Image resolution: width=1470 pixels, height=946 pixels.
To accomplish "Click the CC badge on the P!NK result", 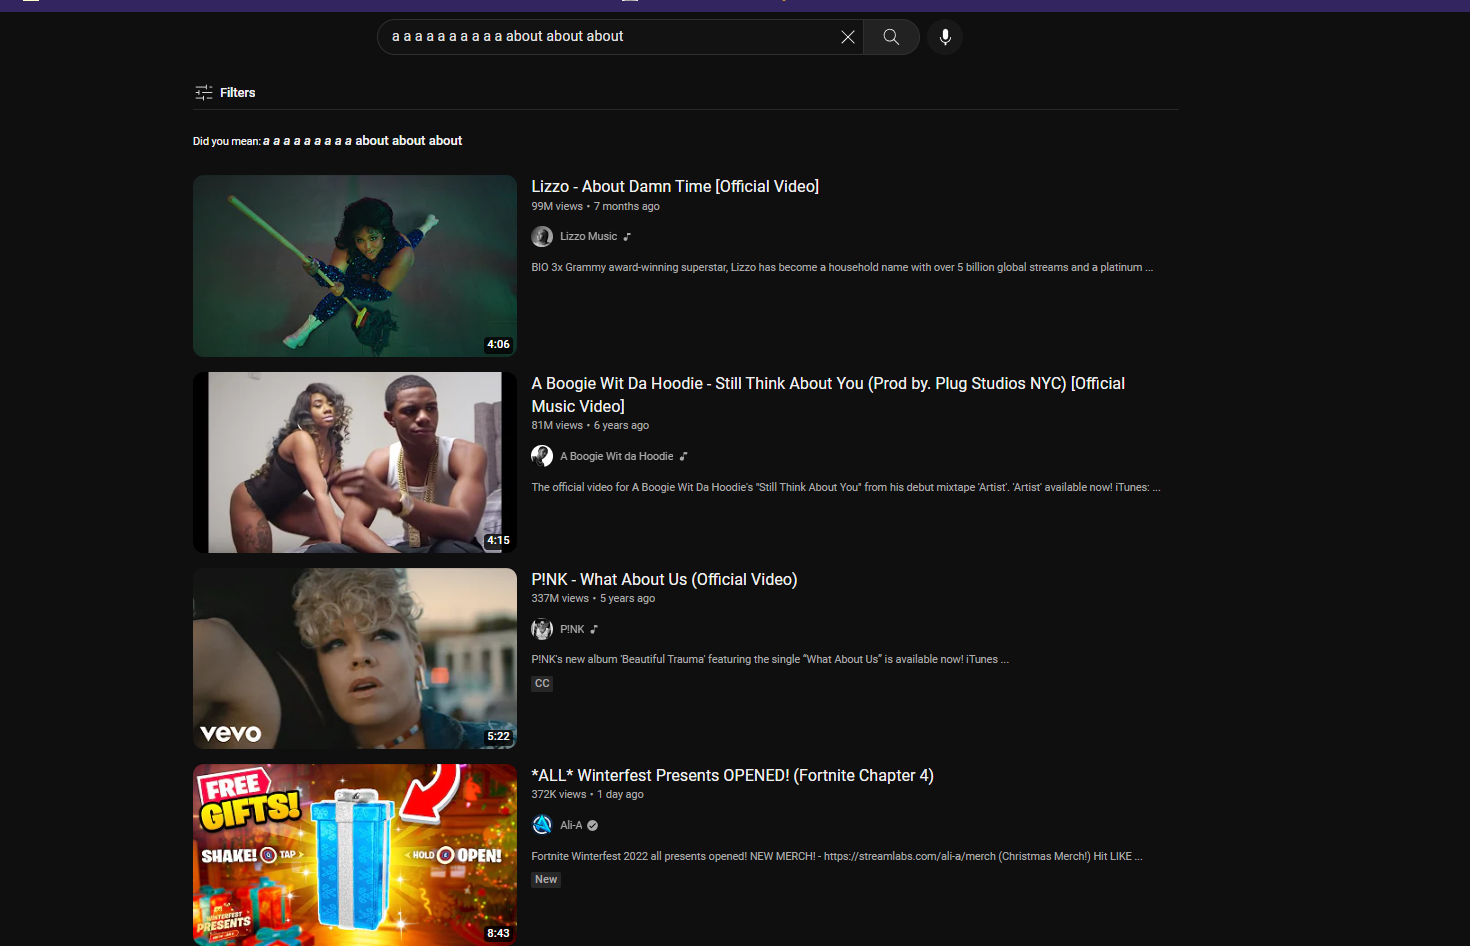I will tap(542, 683).
